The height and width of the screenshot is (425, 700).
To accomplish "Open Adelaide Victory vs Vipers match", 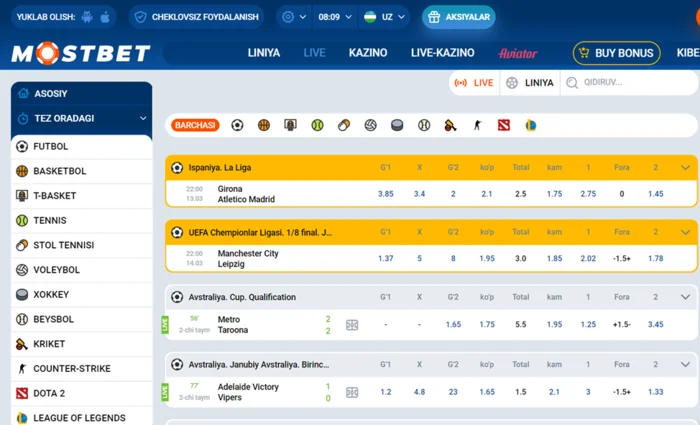I will pyautogui.click(x=248, y=392).
